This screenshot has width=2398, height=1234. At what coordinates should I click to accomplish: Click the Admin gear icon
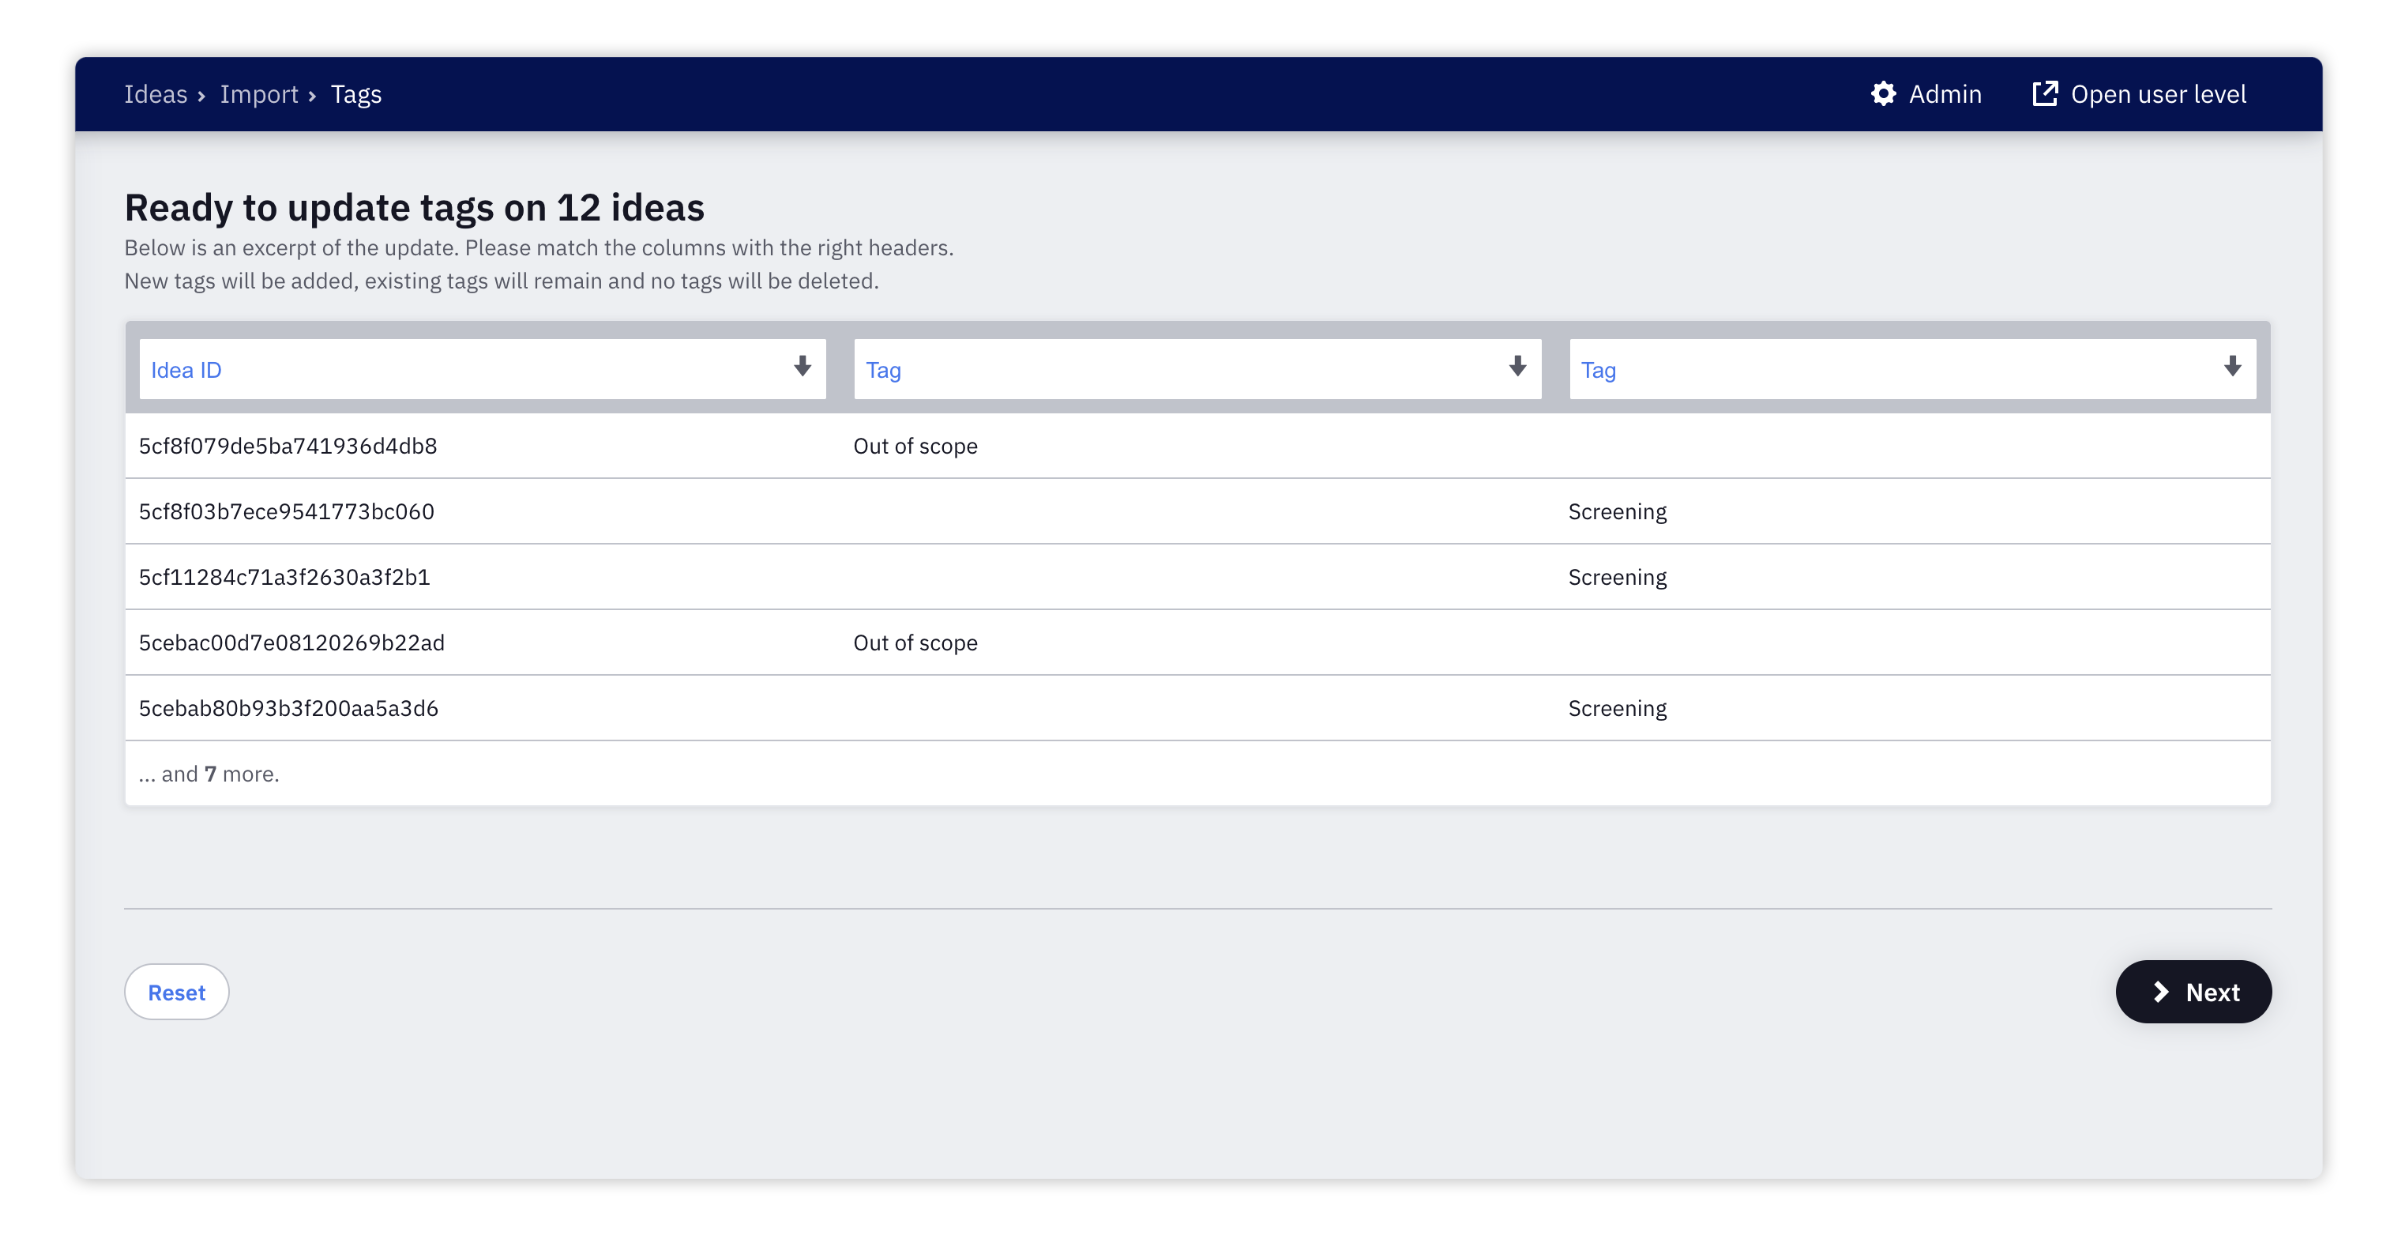(x=1883, y=94)
